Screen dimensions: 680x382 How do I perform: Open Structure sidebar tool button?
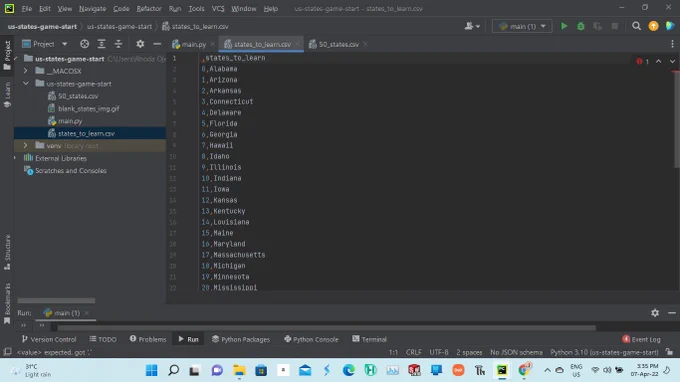coord(7,252)
